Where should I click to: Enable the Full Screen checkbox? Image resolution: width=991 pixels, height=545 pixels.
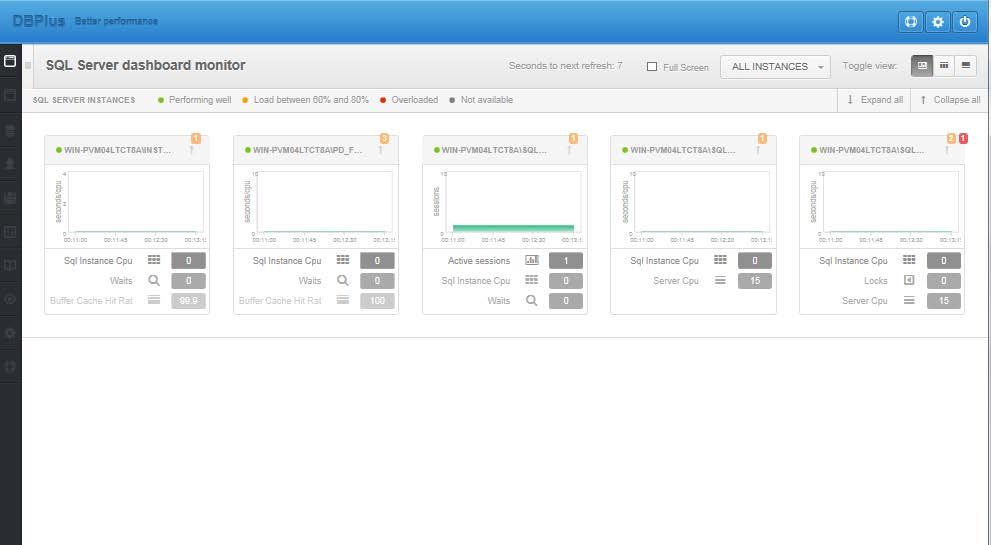(652, 66)
